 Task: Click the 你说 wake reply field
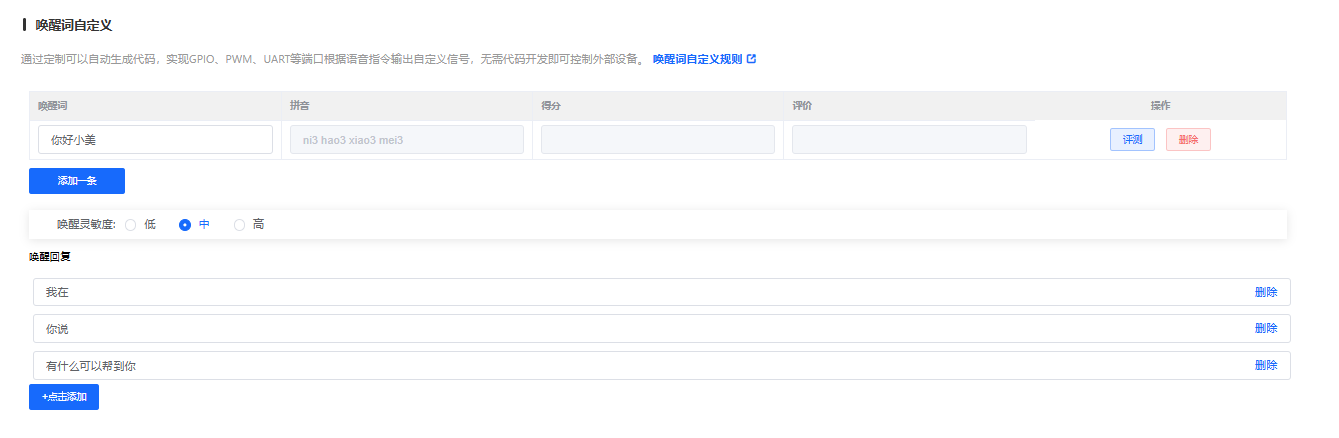coord(640,329)
